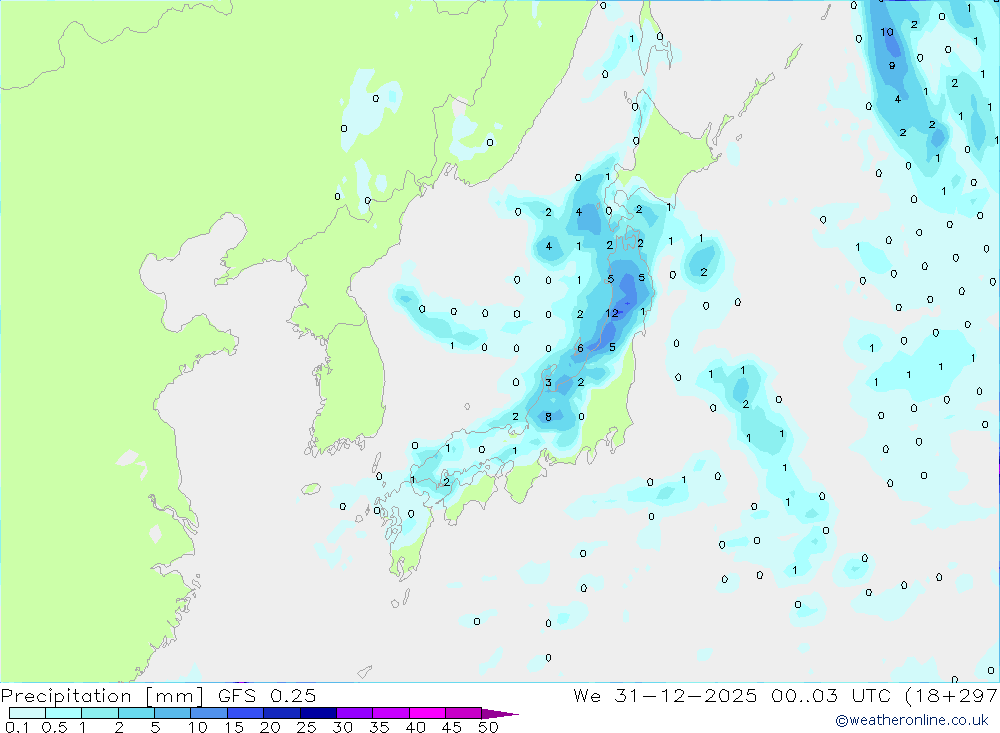
Task: Click the 10 mm map value in the northeast corner
Action: point(886,32)
